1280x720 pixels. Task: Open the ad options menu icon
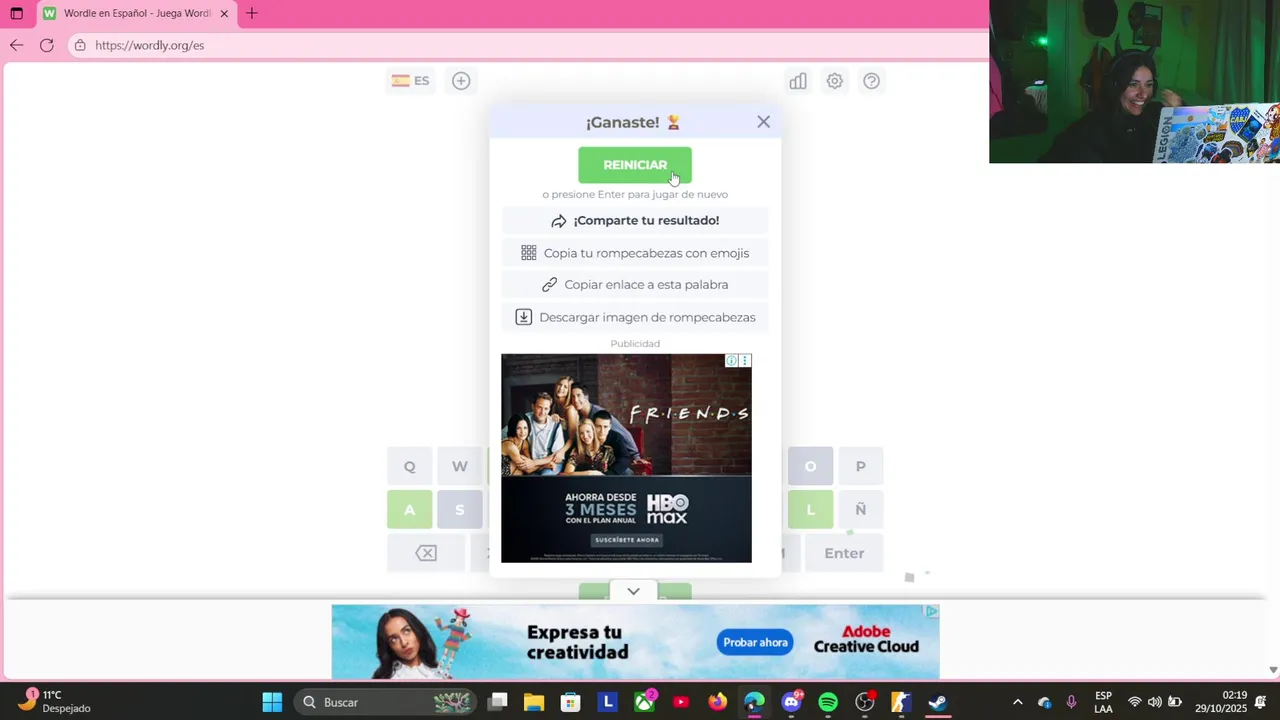click(x=744, y=360)
